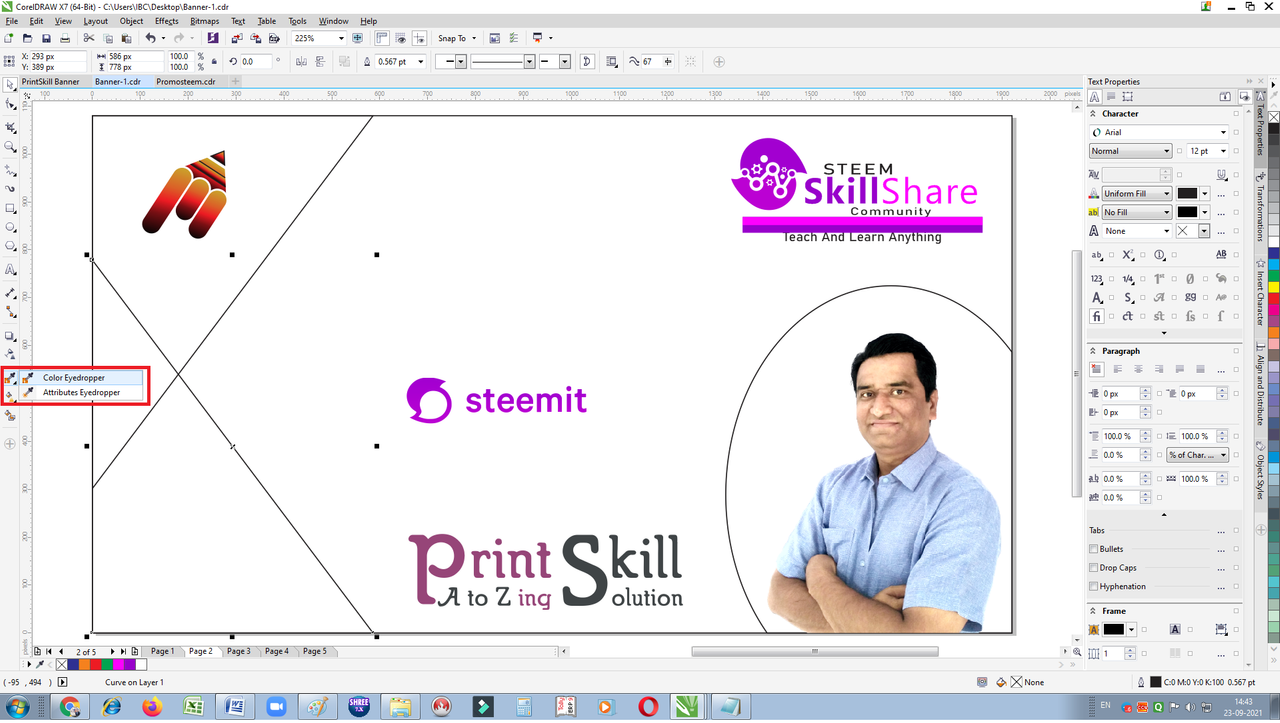Image resolution: width=1280 pixels, height=723 pixels.
Task: Click the Undo arrow icon
Action: (150, 38)
